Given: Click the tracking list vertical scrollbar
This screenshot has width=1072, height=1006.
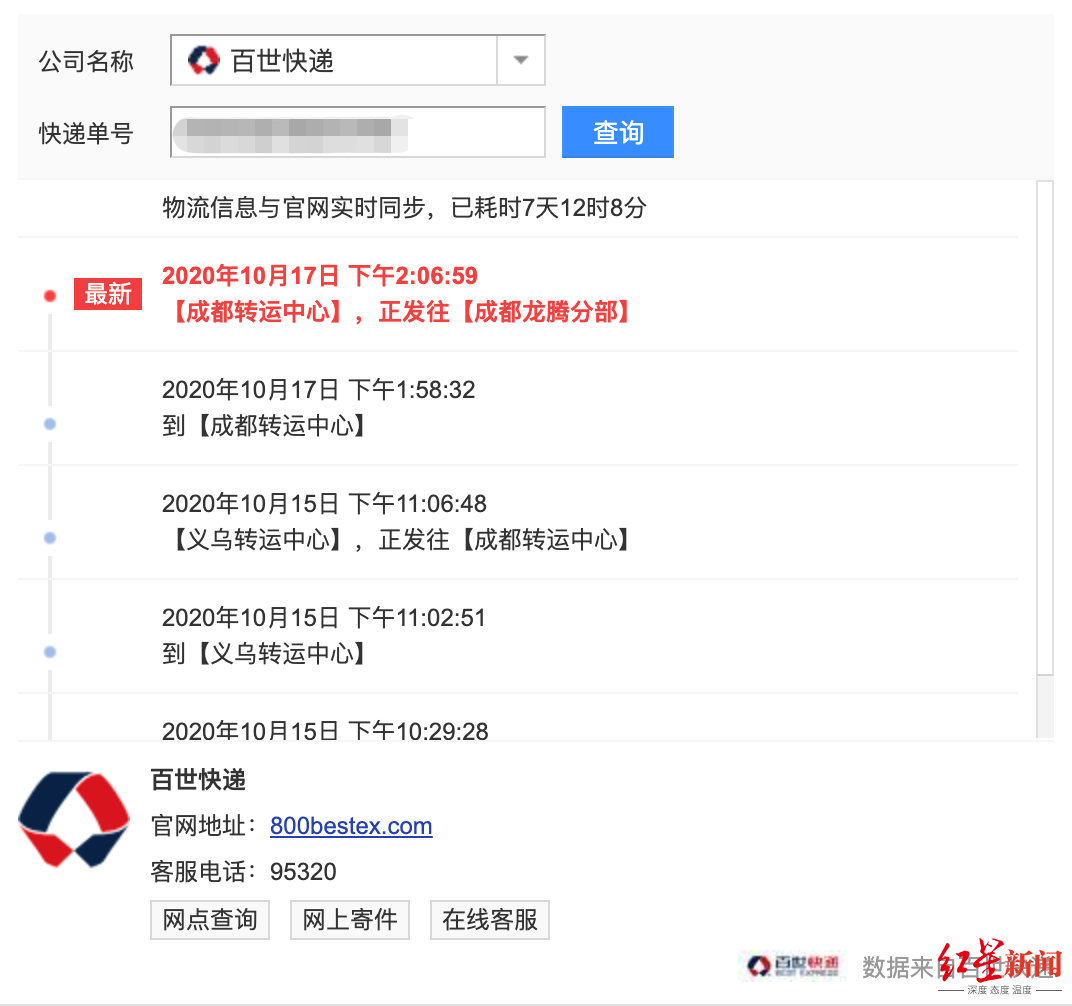Looking at the screenshot, I should (1045, 460).
